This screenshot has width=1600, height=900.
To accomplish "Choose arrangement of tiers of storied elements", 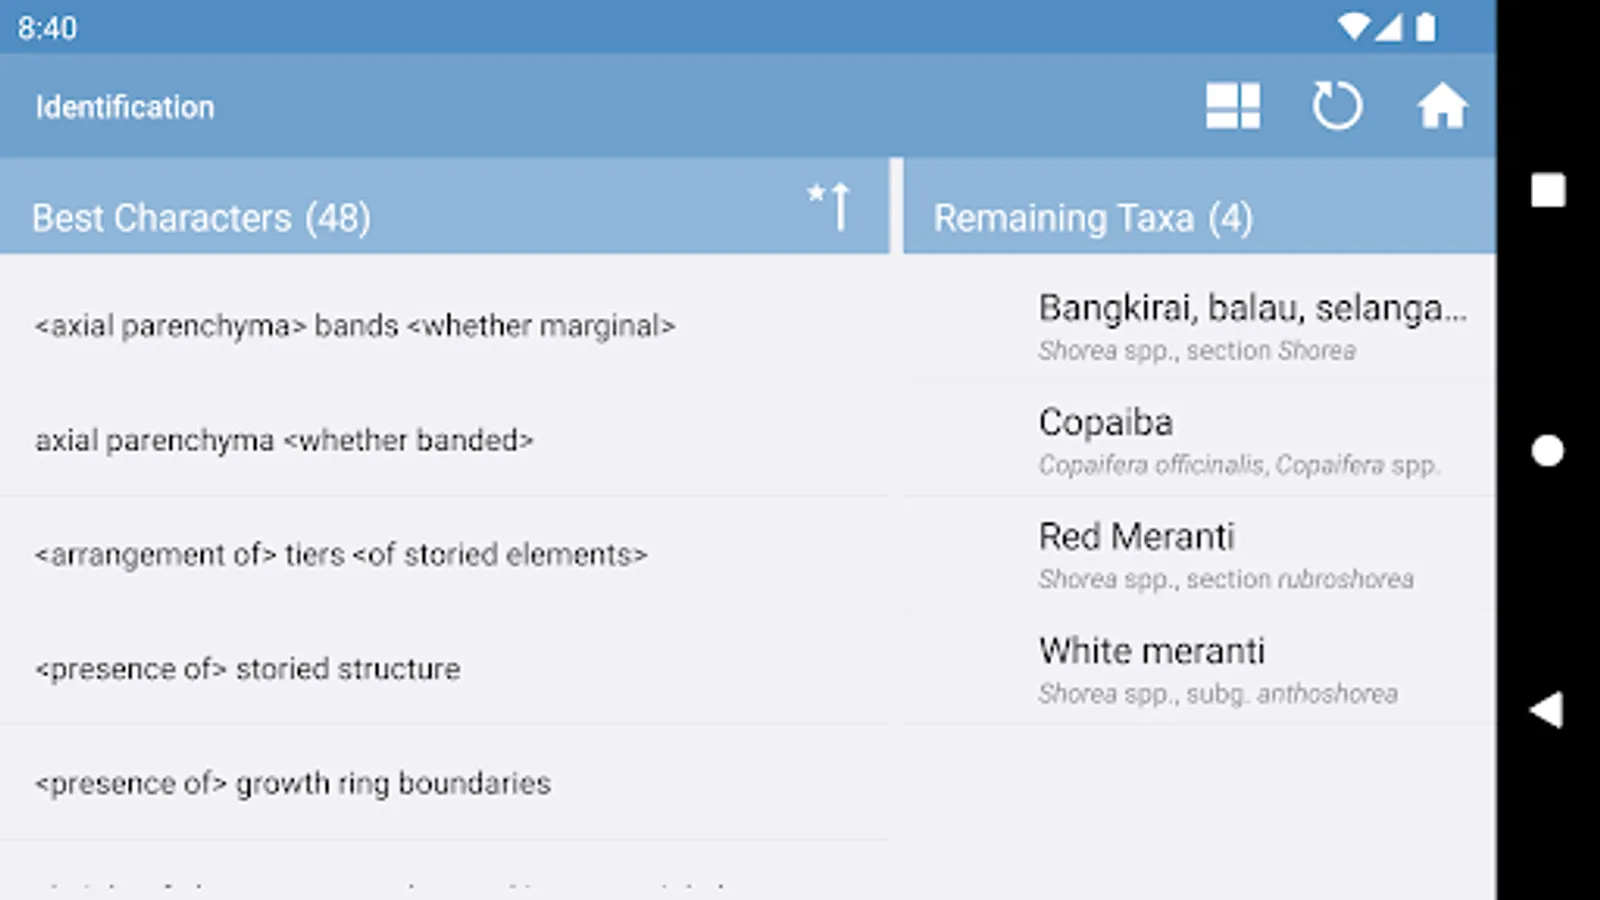I will pyautogui.click(x=341, y=554).
